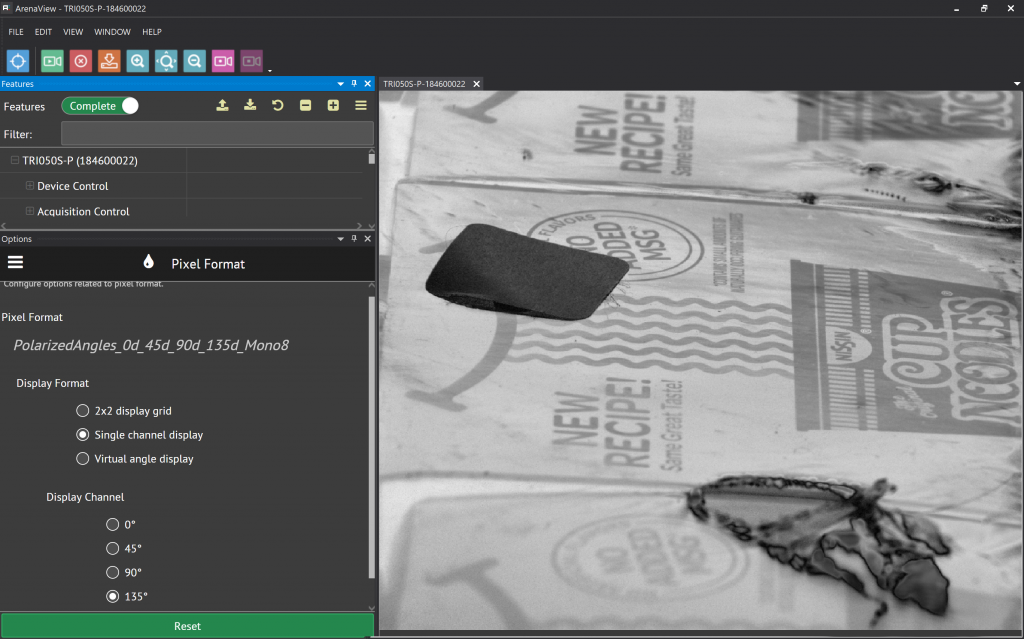Viewport: 1024px width, 639px height.
Task: Refresh the features tree
Action: click(x=278, y=105)
